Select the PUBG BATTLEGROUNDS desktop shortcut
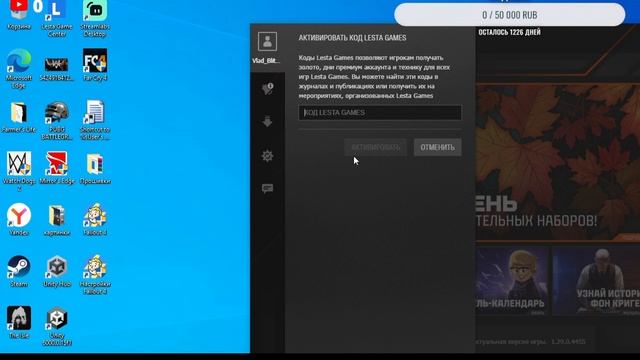640x360 pixels. [57, 120]
